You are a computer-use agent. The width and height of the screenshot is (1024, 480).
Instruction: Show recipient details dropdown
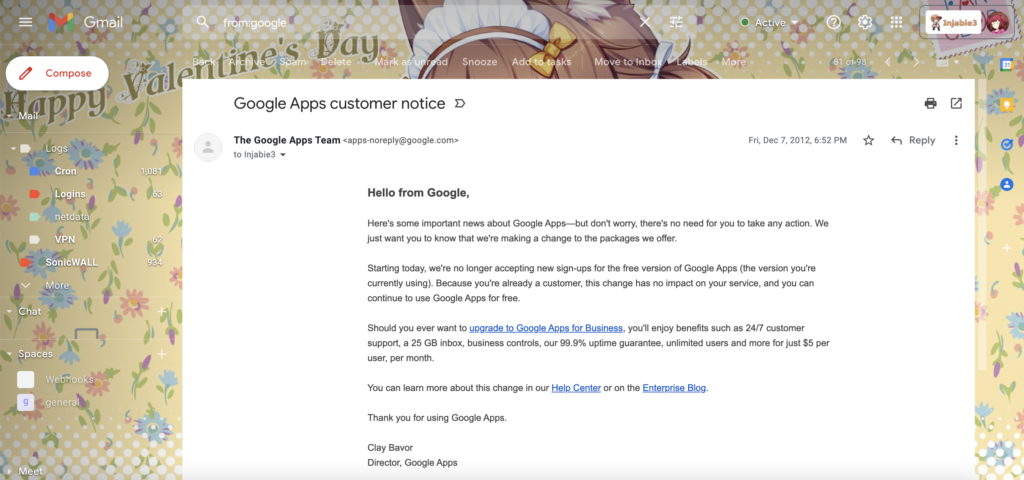283,155
